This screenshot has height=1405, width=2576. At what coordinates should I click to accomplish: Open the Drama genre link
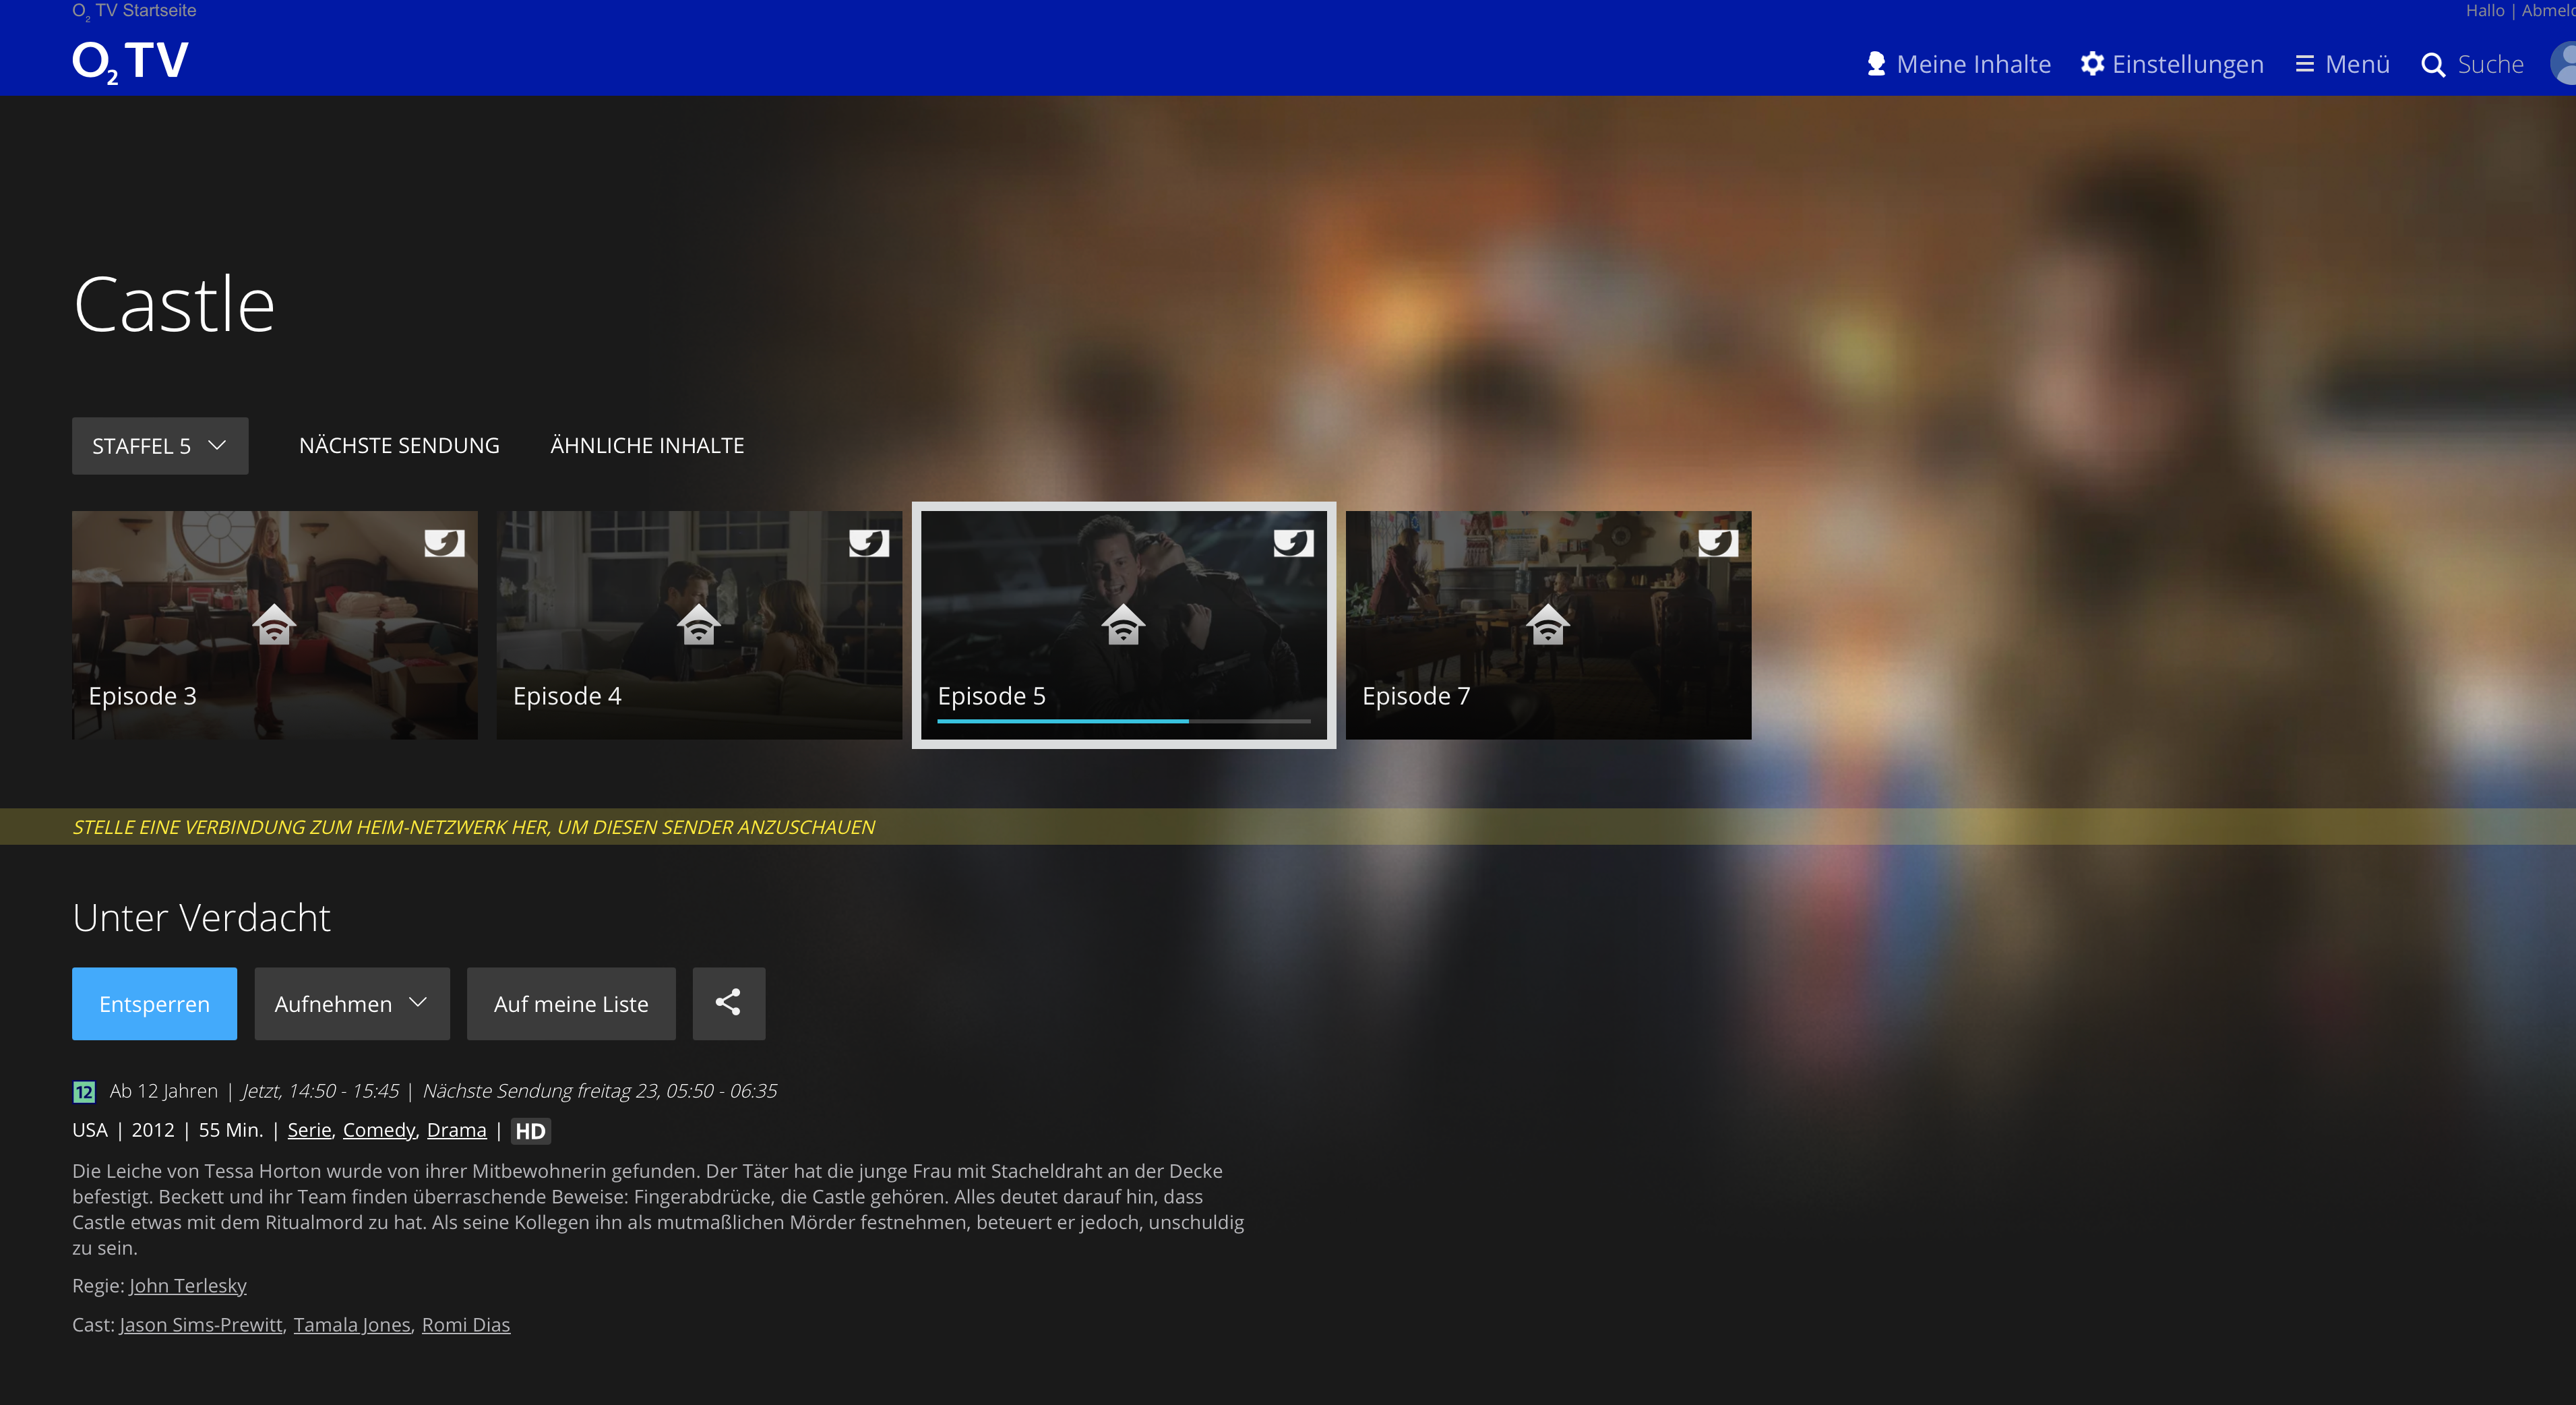coord(457,1130)
